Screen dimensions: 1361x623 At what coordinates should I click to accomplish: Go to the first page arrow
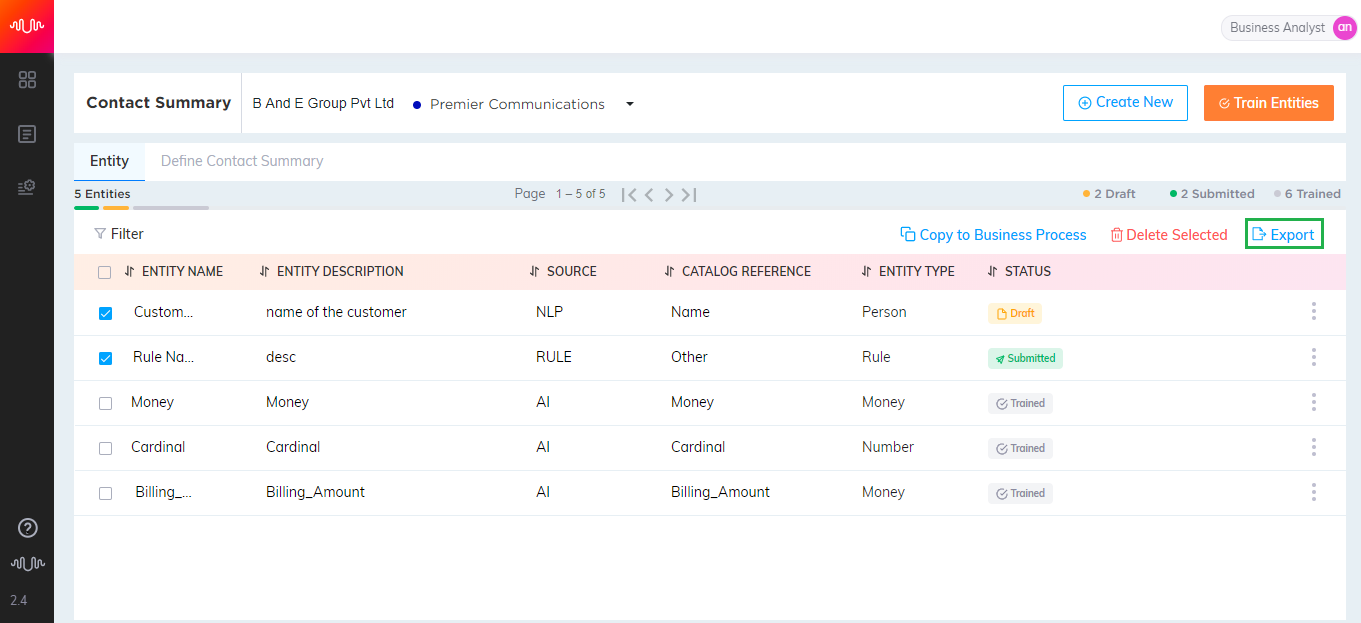click(629, 194)
